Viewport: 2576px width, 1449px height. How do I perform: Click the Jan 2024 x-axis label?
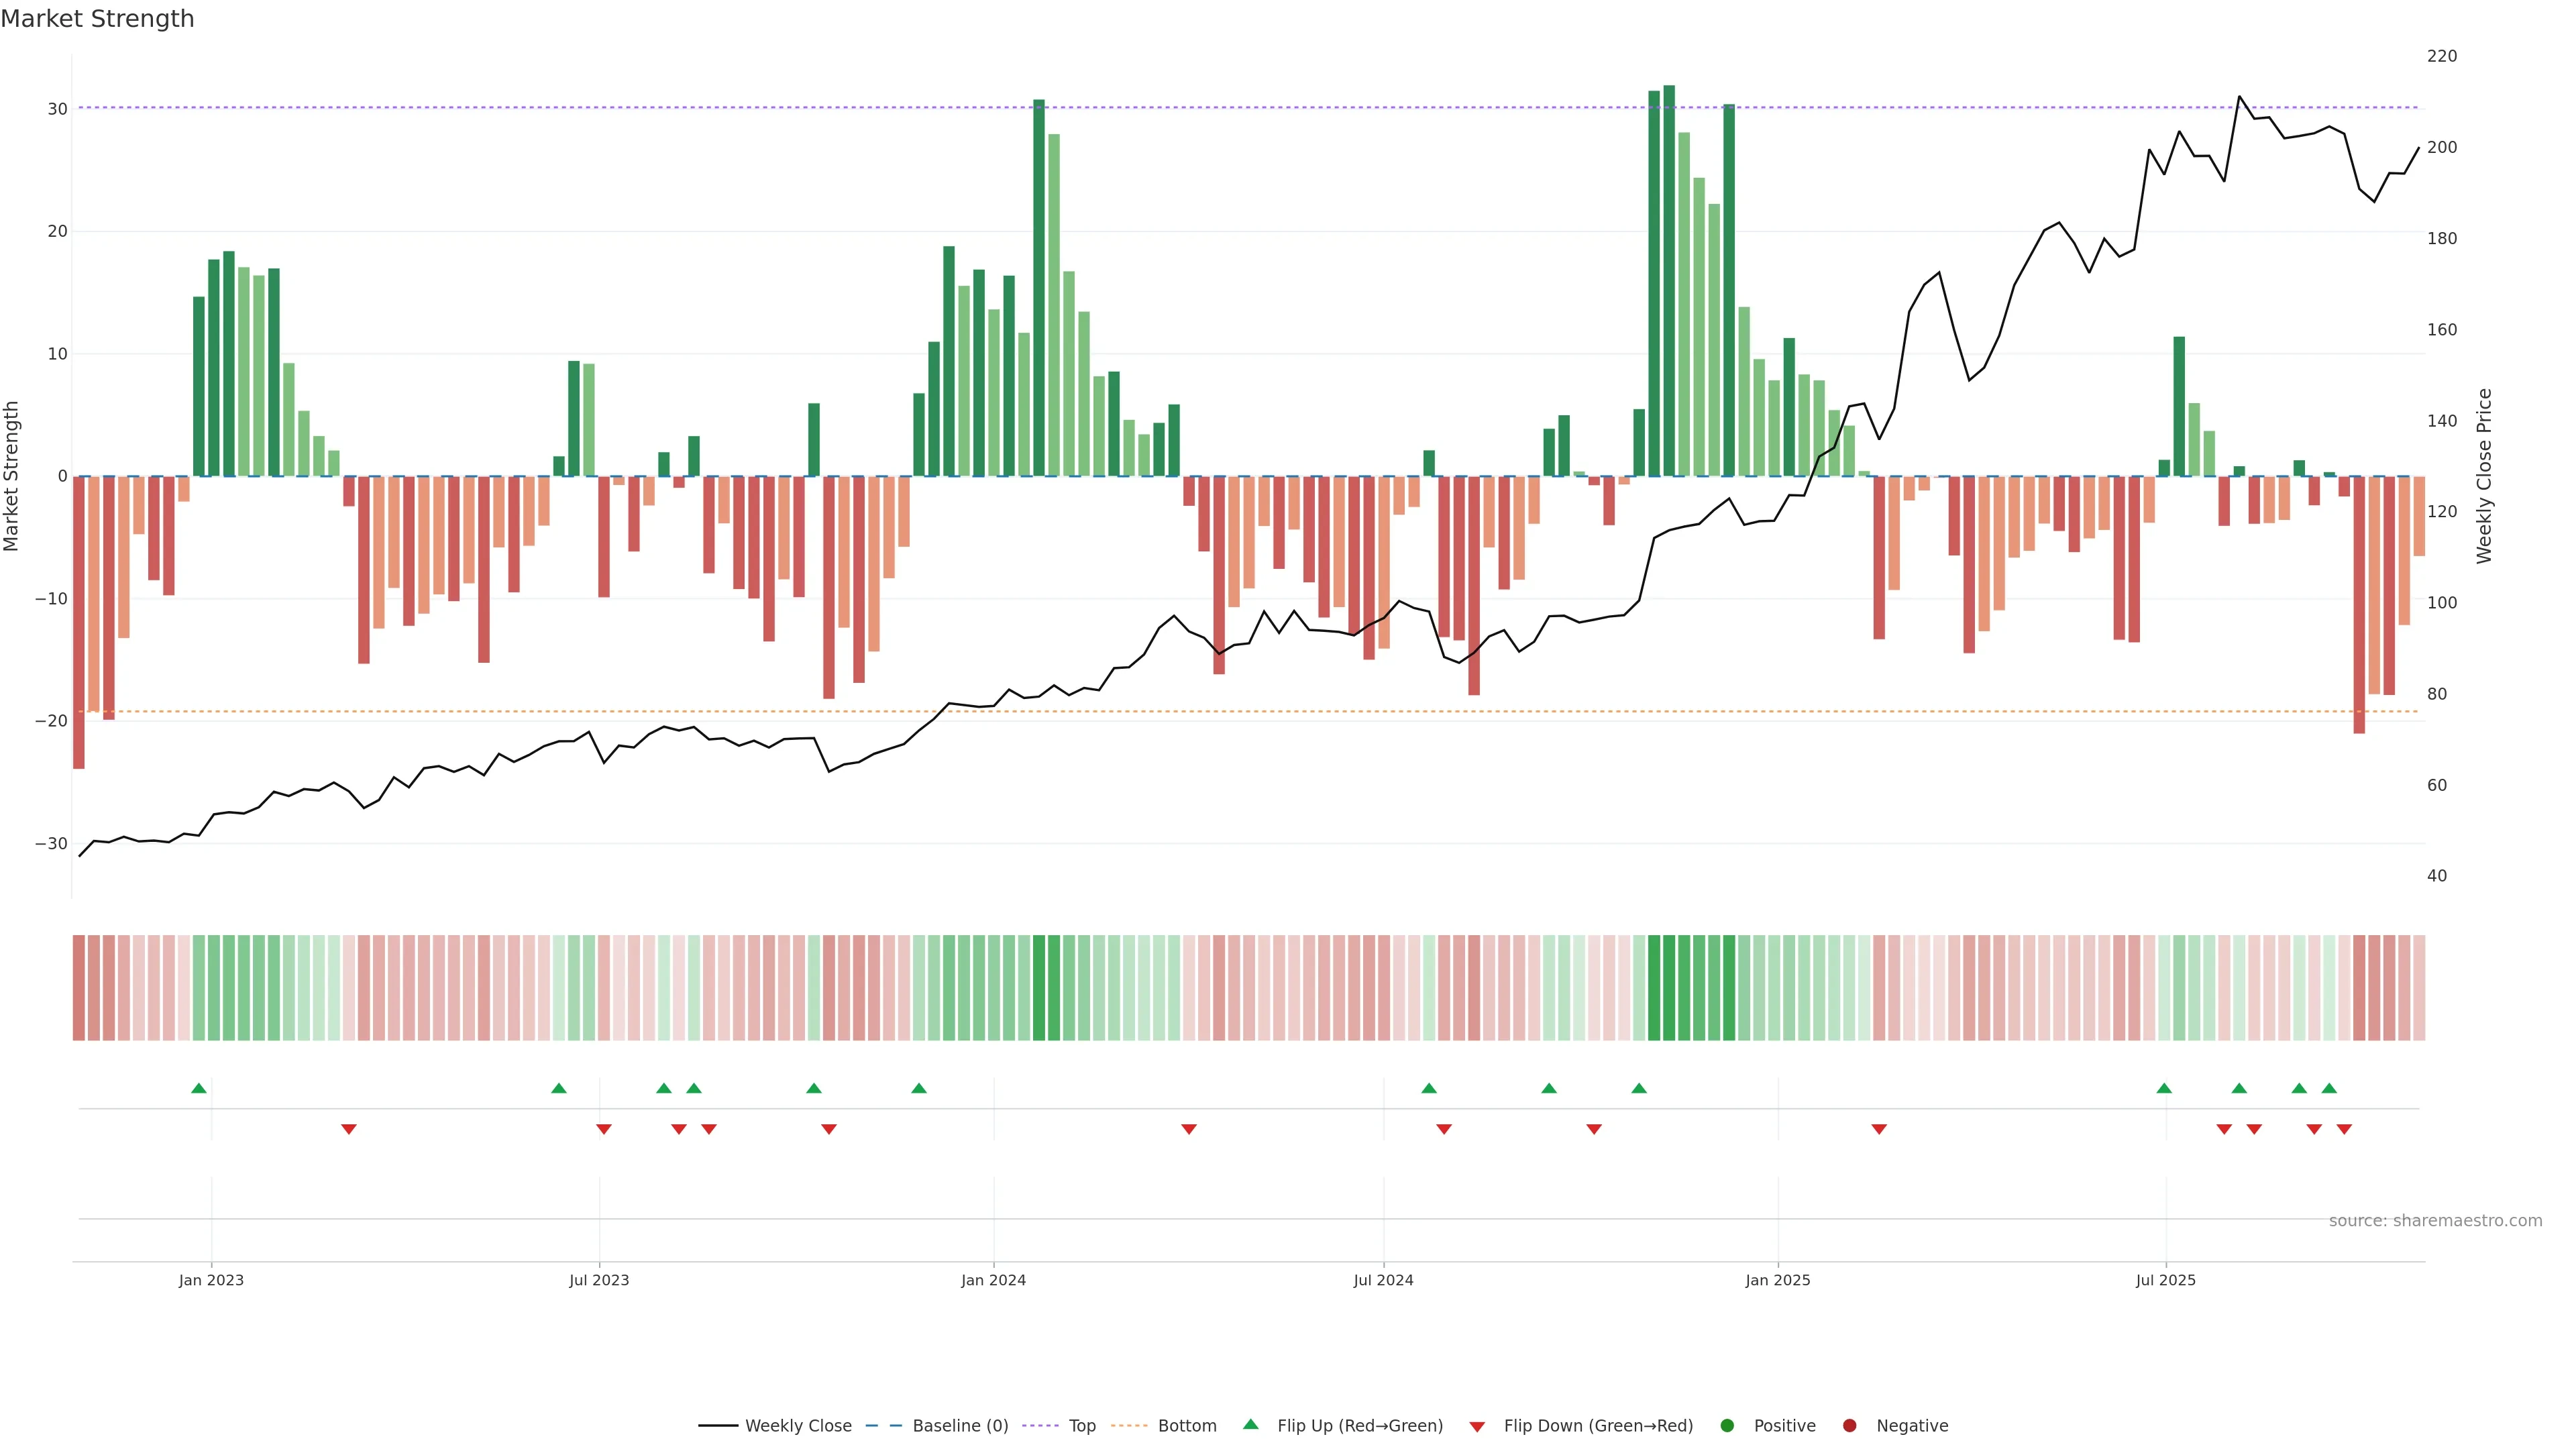[993, 1280]
